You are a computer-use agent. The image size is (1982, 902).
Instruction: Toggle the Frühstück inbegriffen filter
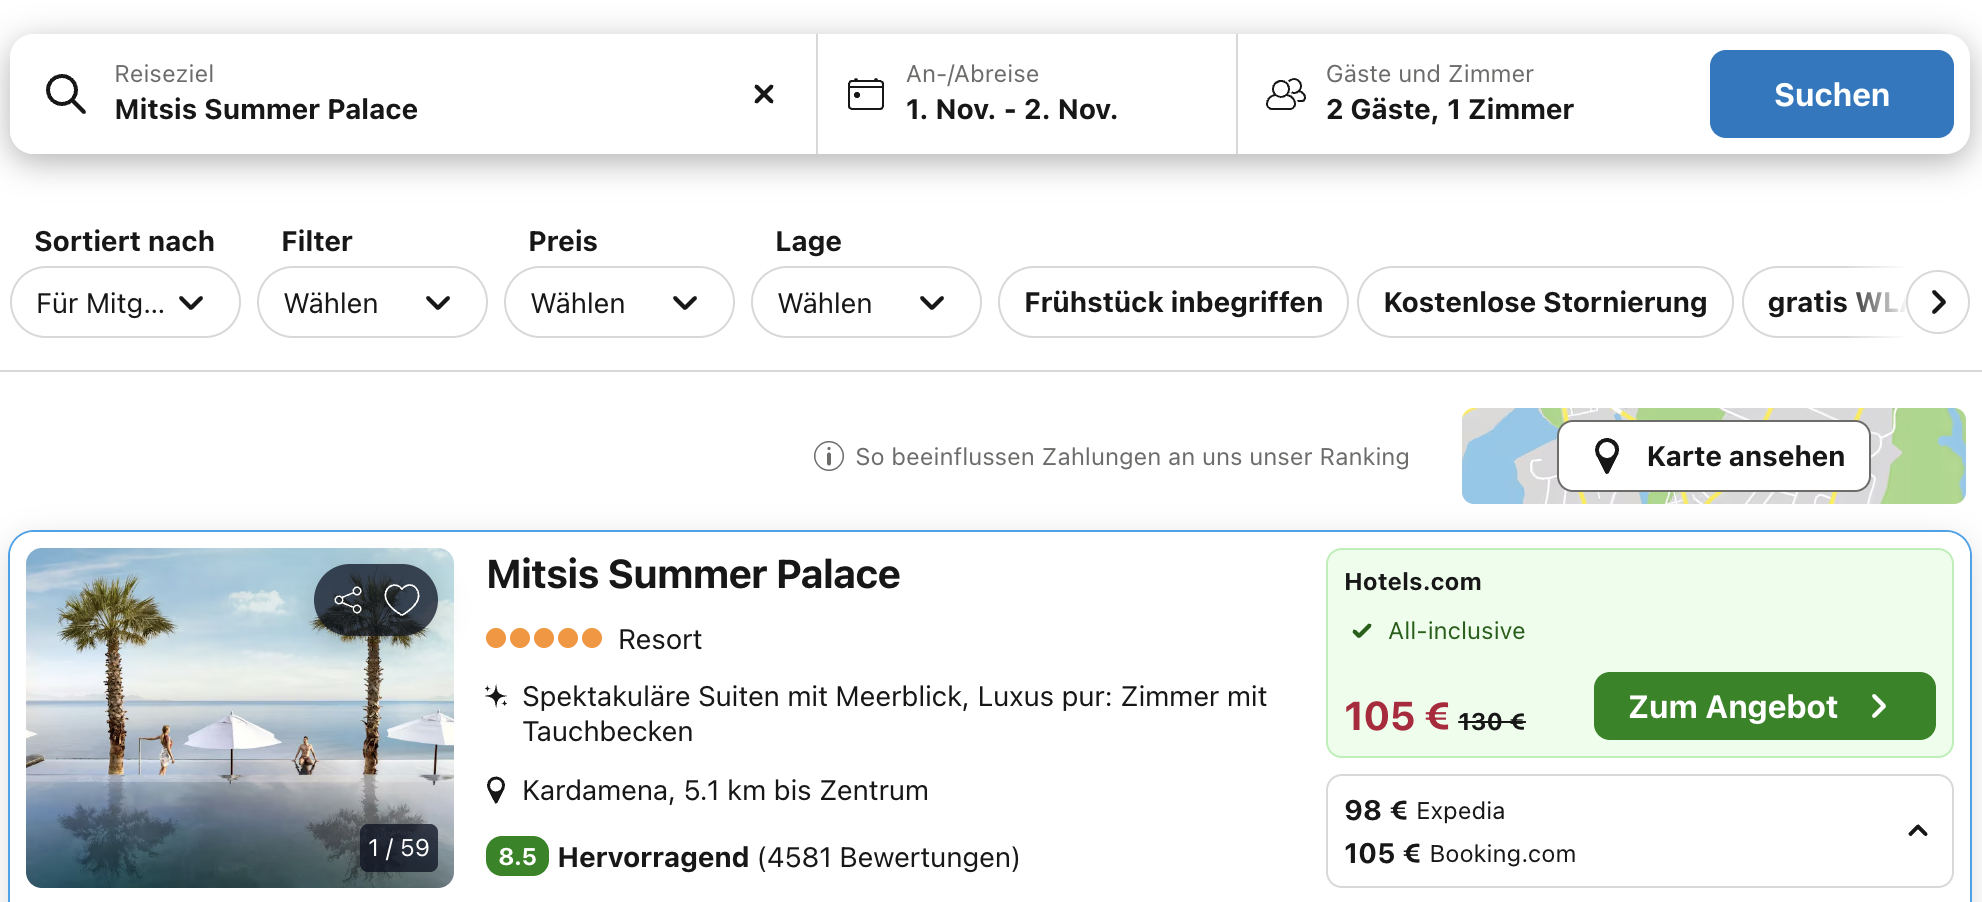[x=1172, y=302]
